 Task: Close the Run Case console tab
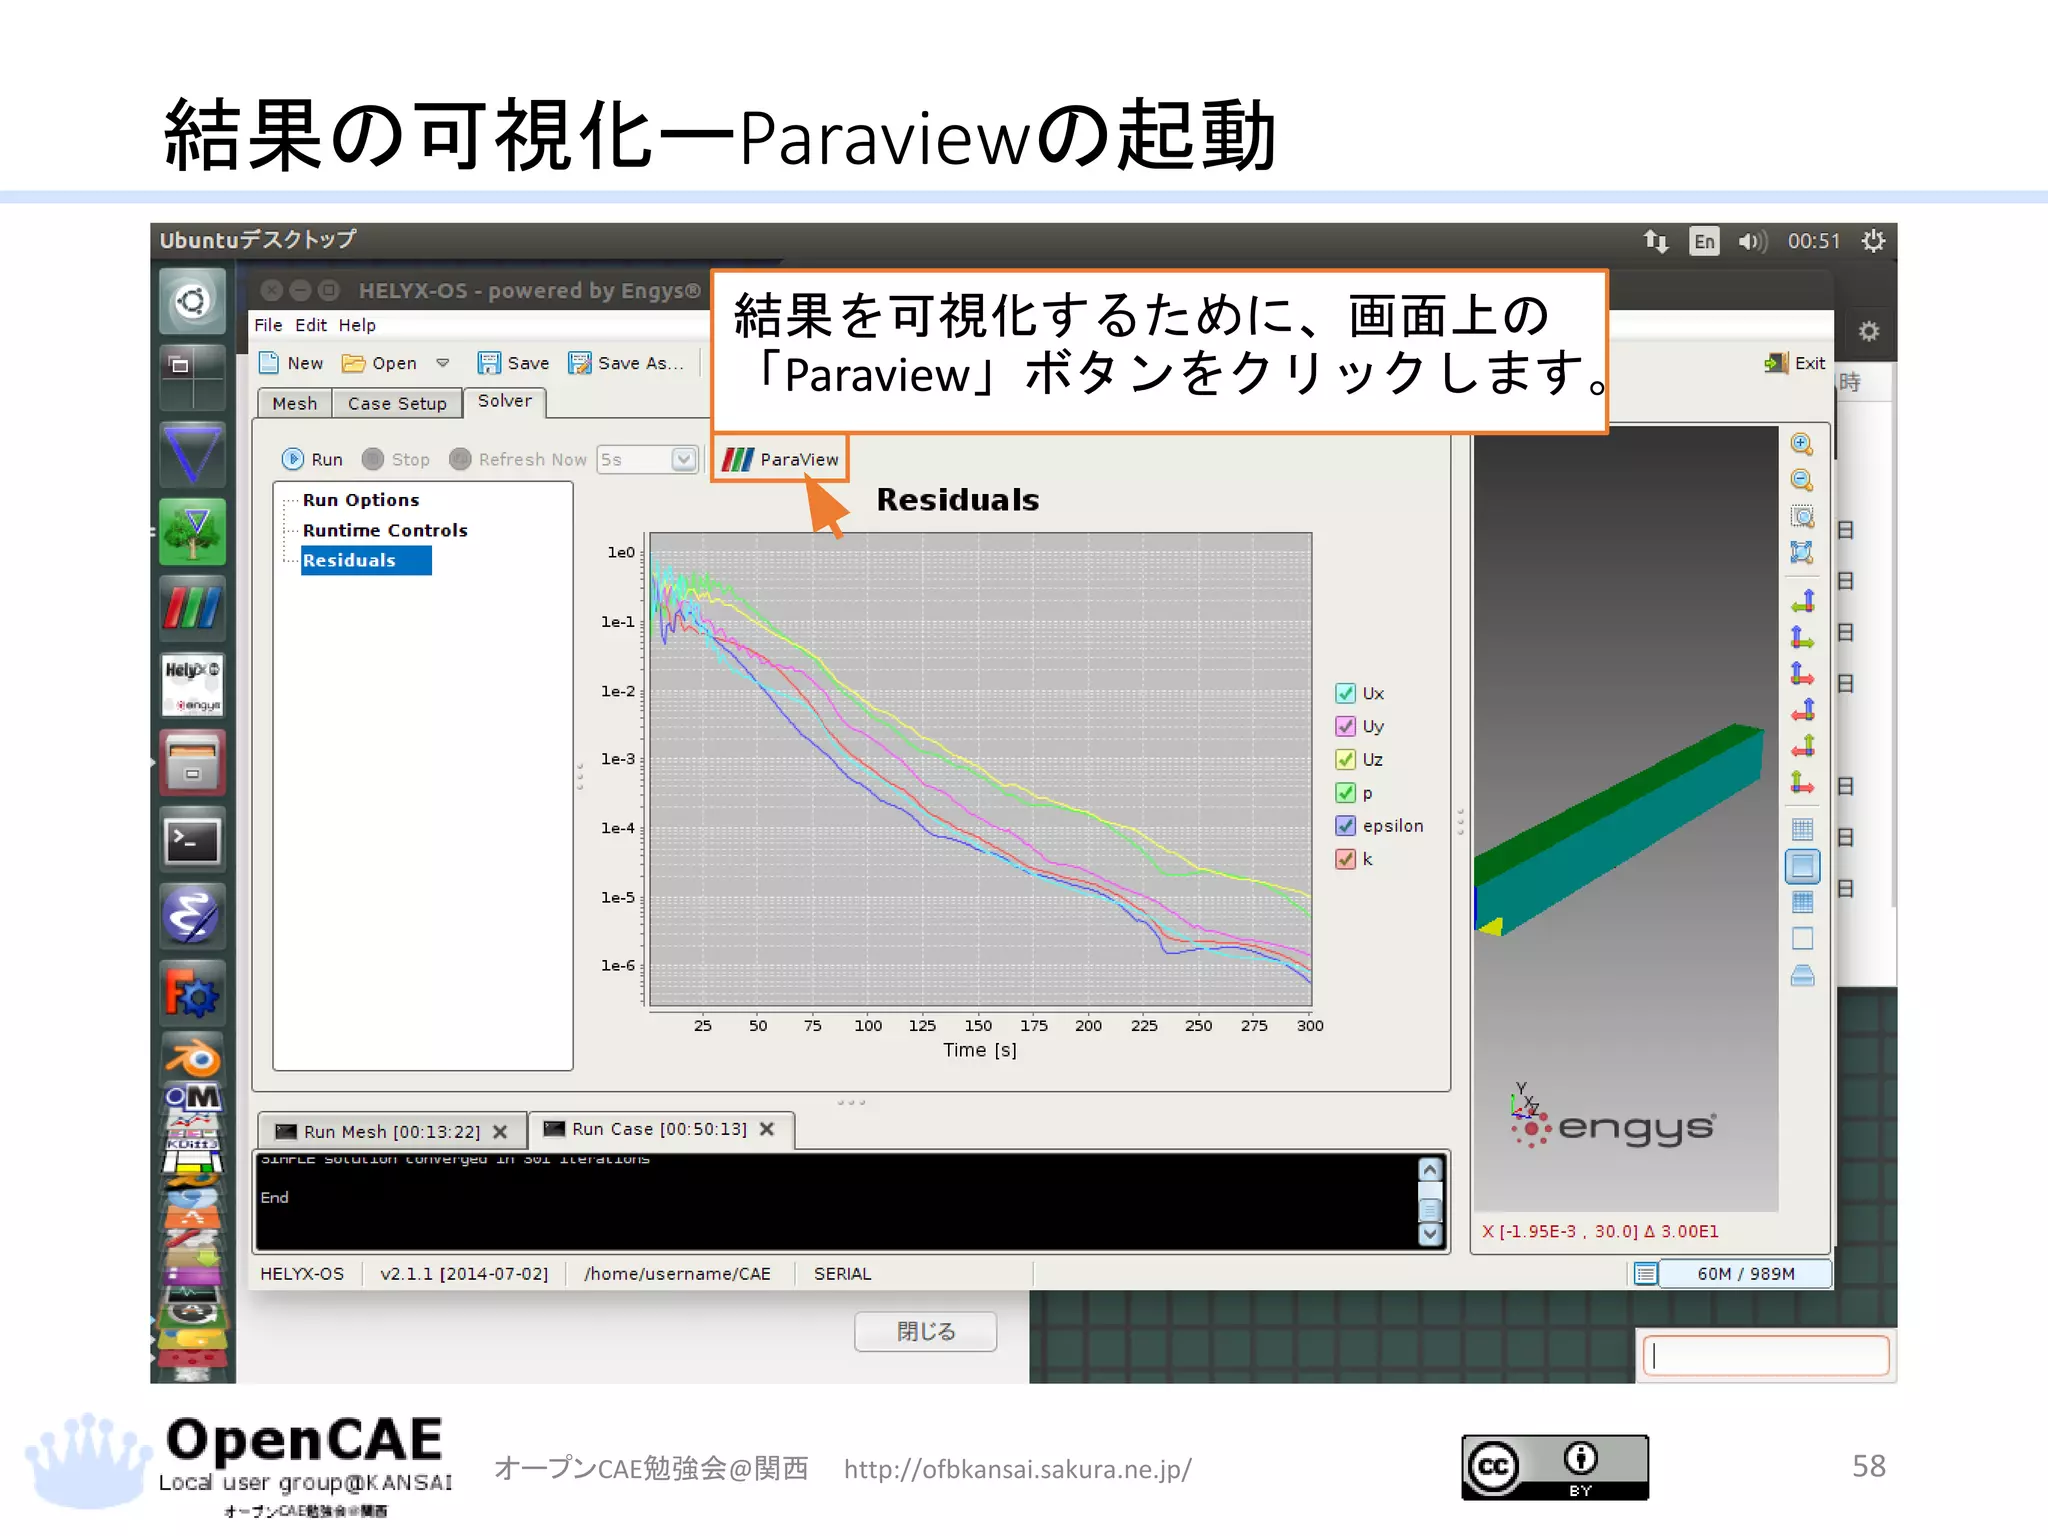click(x=767, y=1129)
